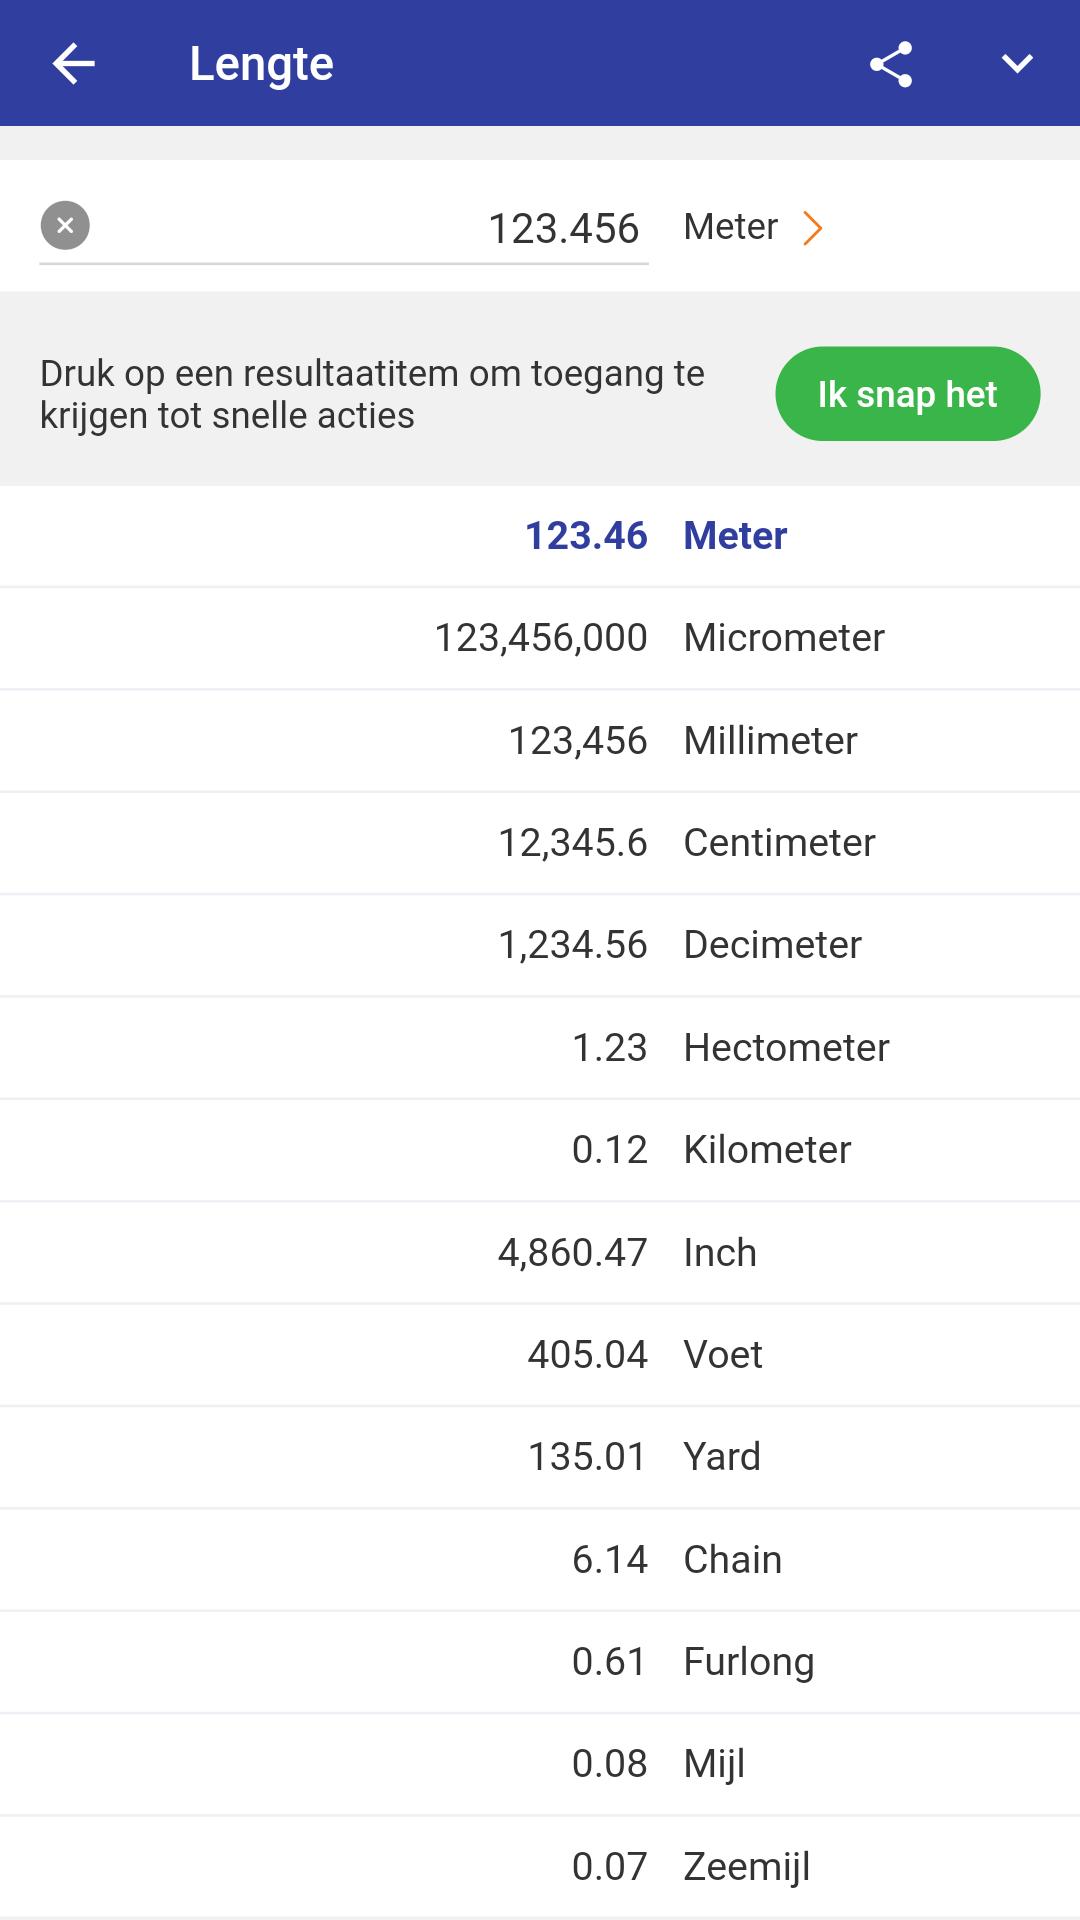Viewport: 1080px width, 1920px height.
Task: Dismiss hint with Ik snap het button
Action: click(907, 394)
